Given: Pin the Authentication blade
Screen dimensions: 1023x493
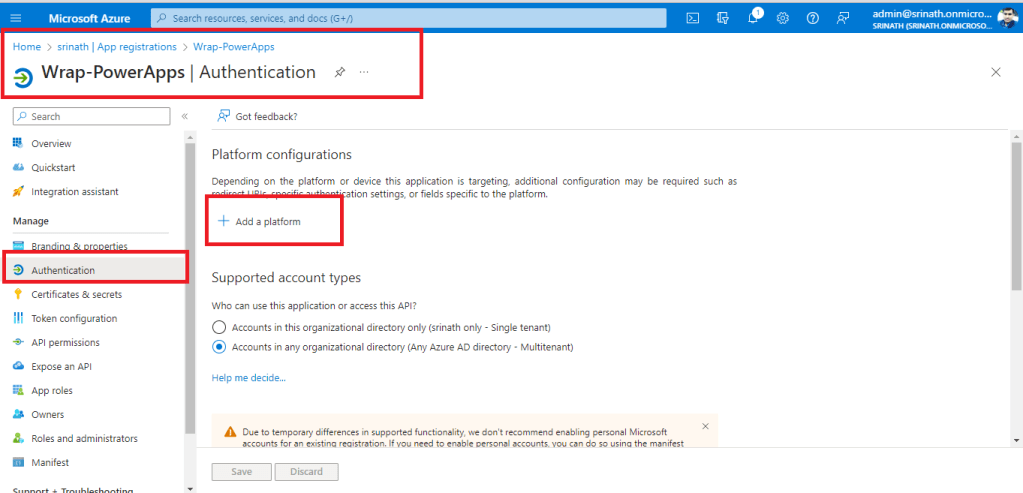Looking at the screenshot, I should 340,72.
